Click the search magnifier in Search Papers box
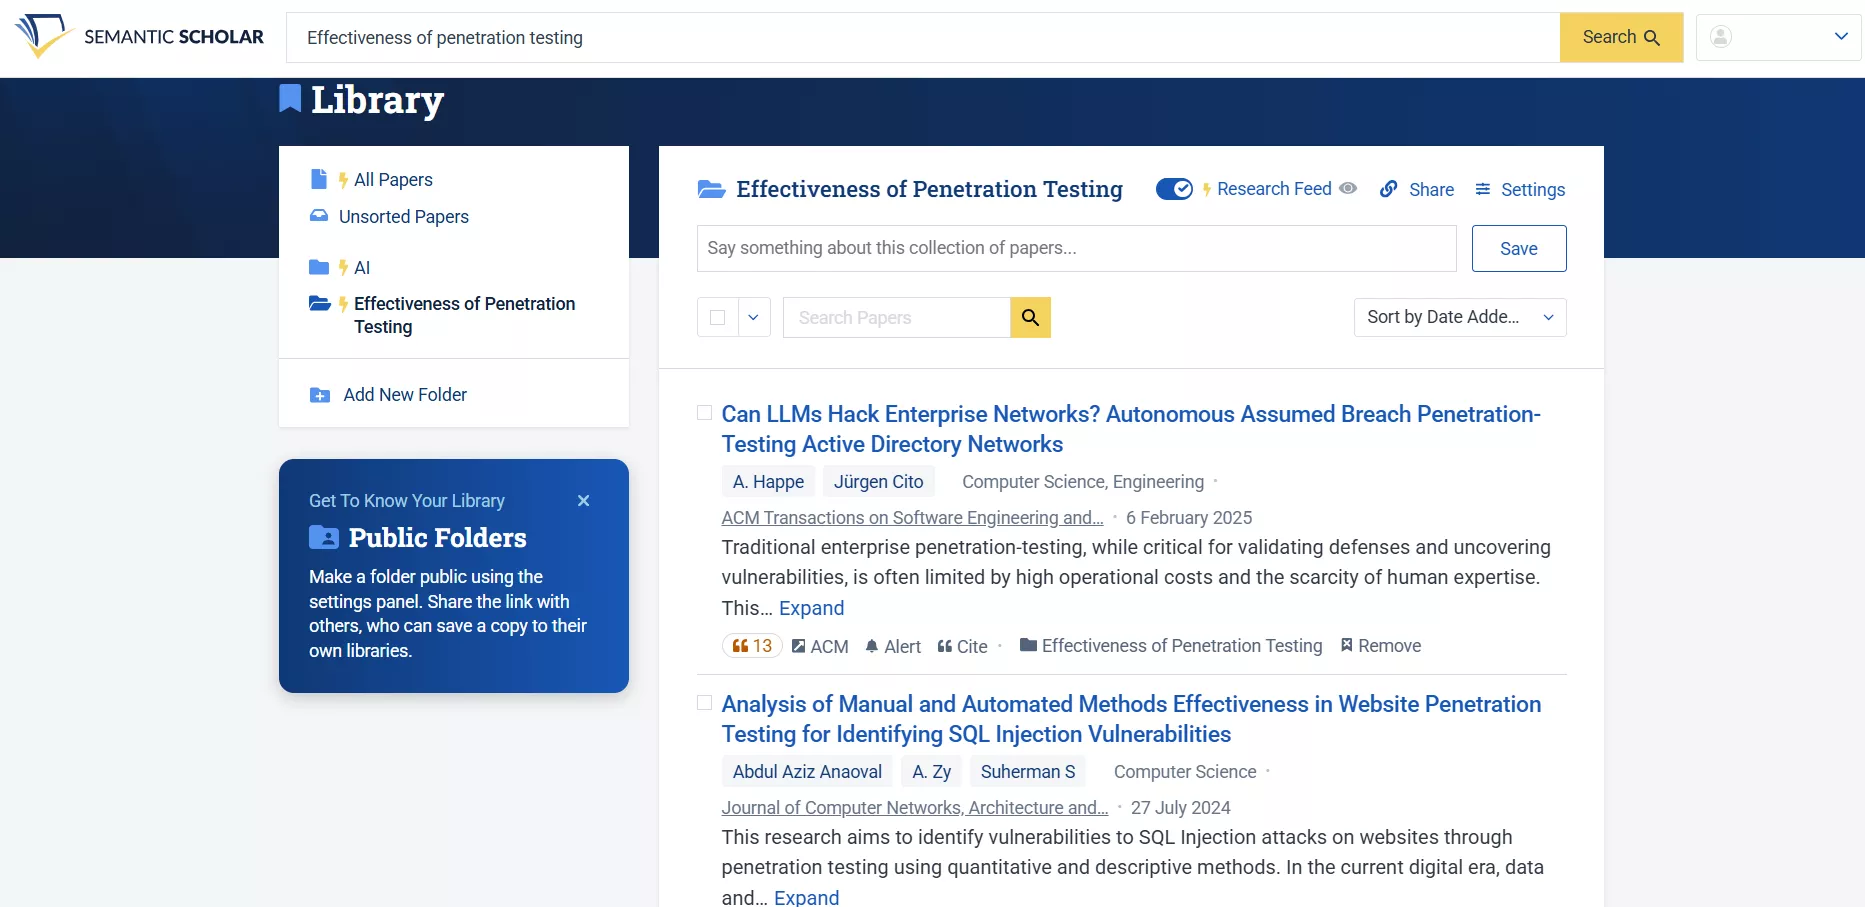Image resolution: width=1865 pixels, height=907 pixels. pyautogui.click(x=1030, y=317)
